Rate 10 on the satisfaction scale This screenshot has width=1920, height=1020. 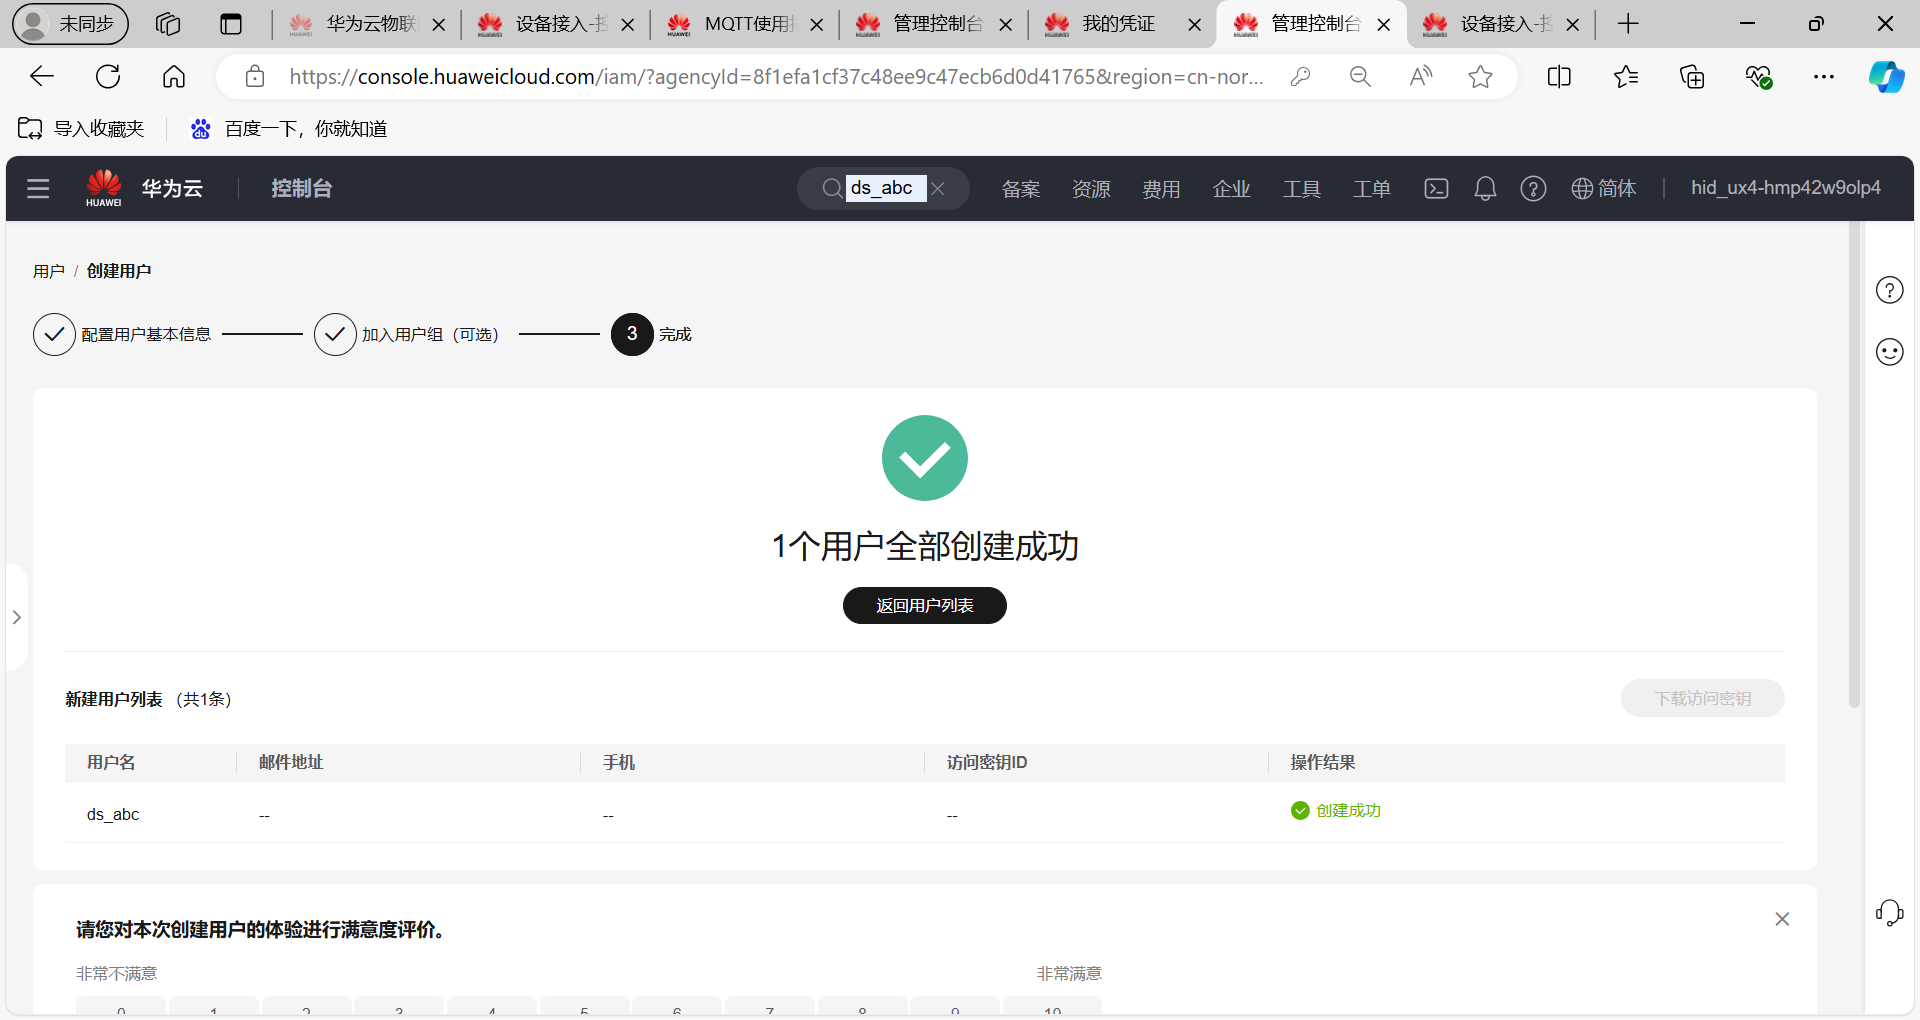1052,1010
